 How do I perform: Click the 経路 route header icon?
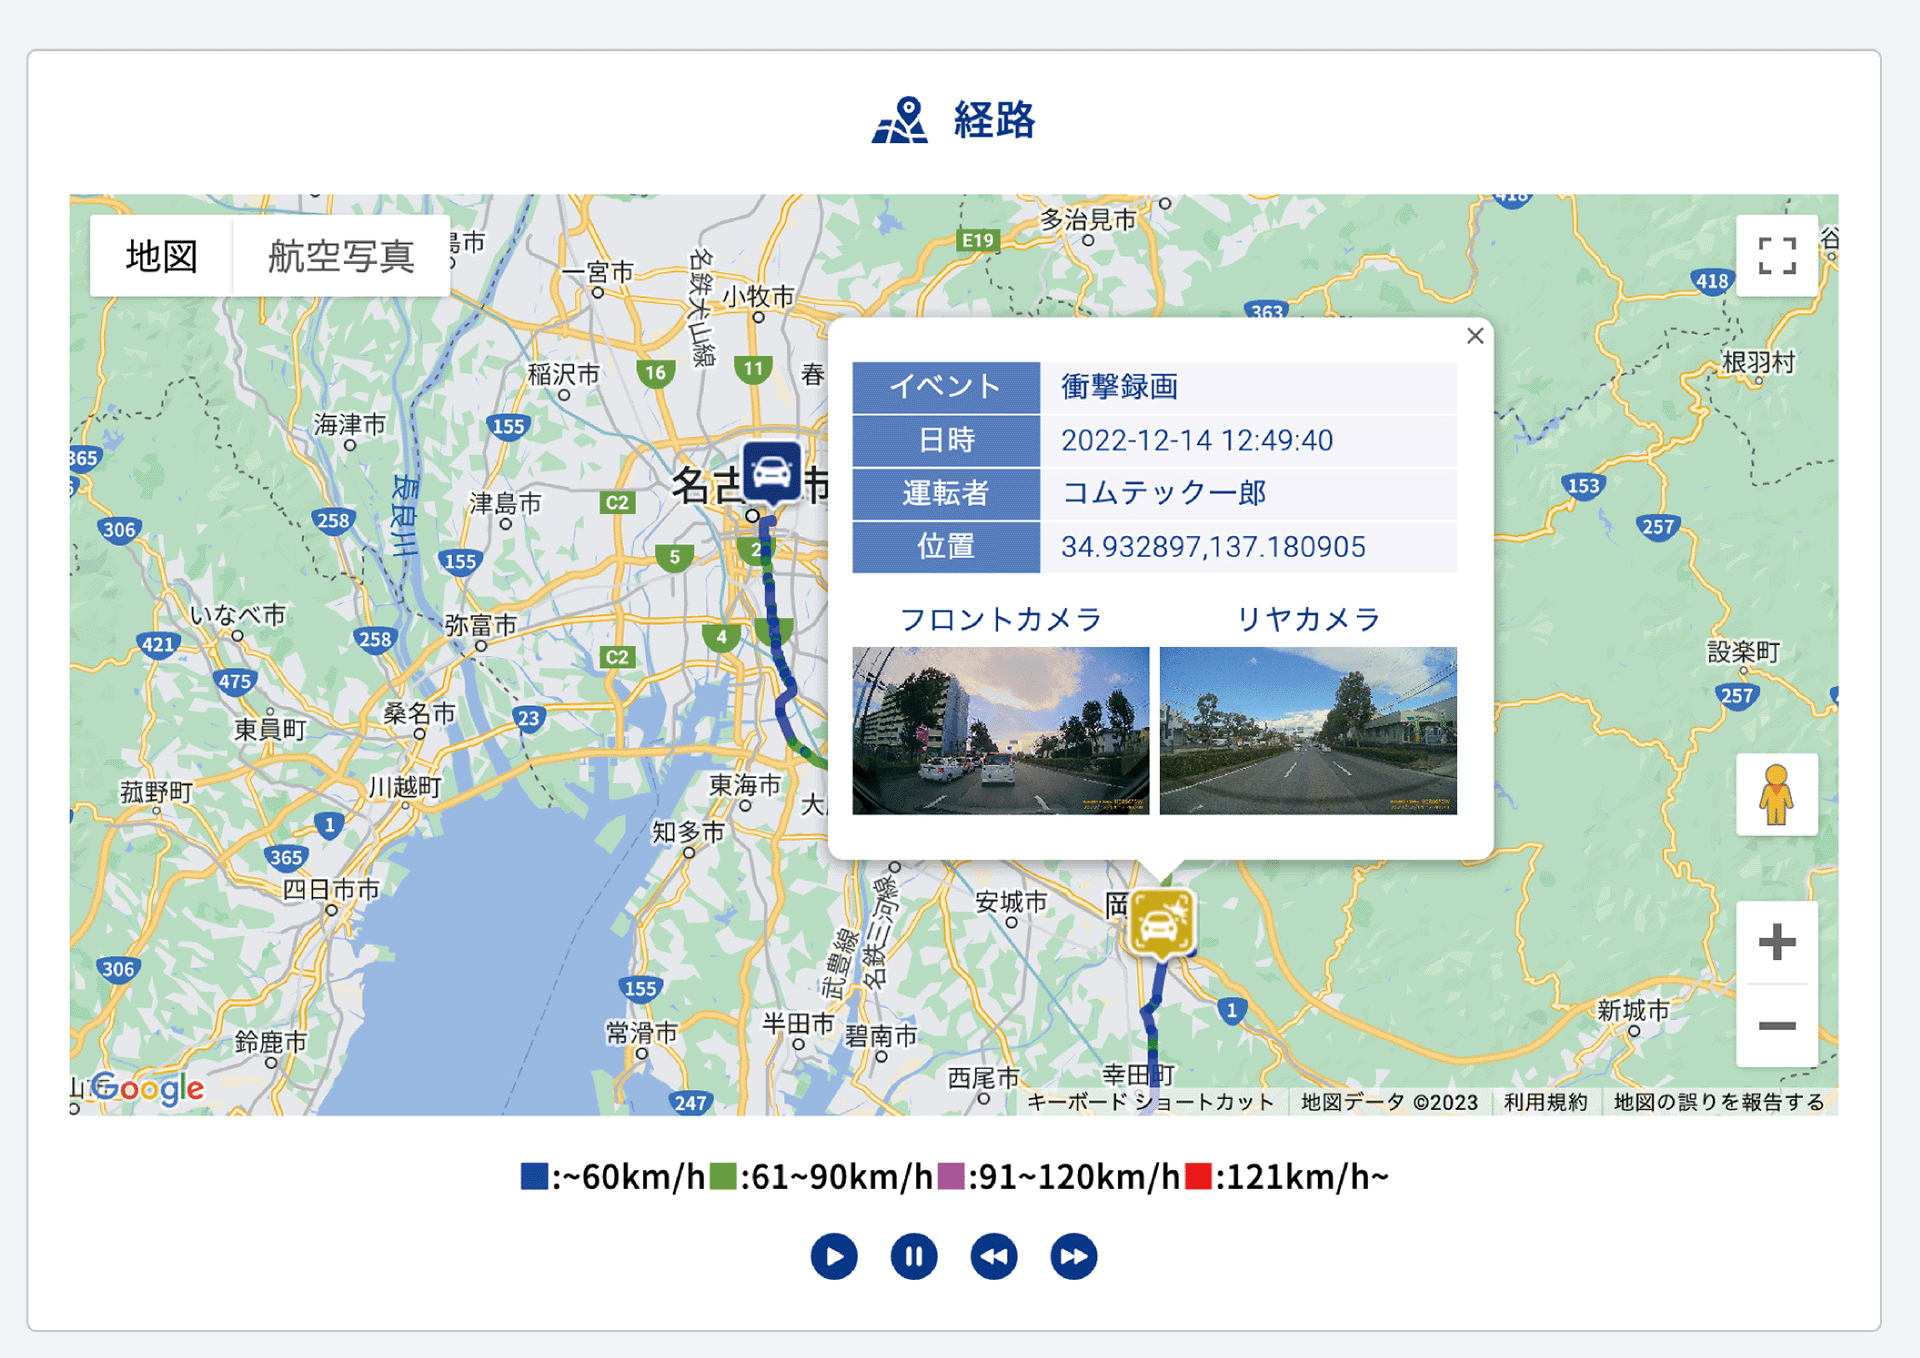900,120
